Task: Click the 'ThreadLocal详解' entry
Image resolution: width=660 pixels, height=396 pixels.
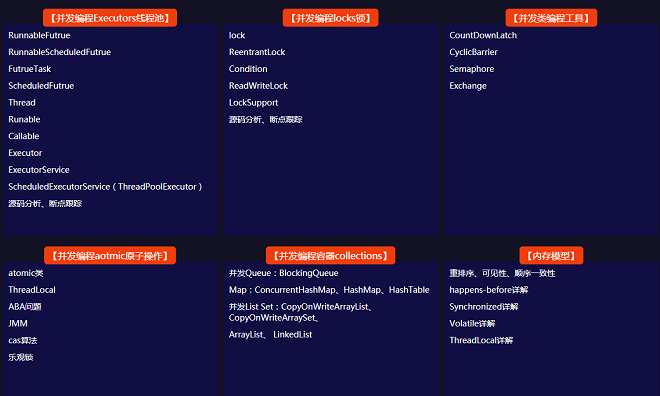Action: (x=481, y=340)
